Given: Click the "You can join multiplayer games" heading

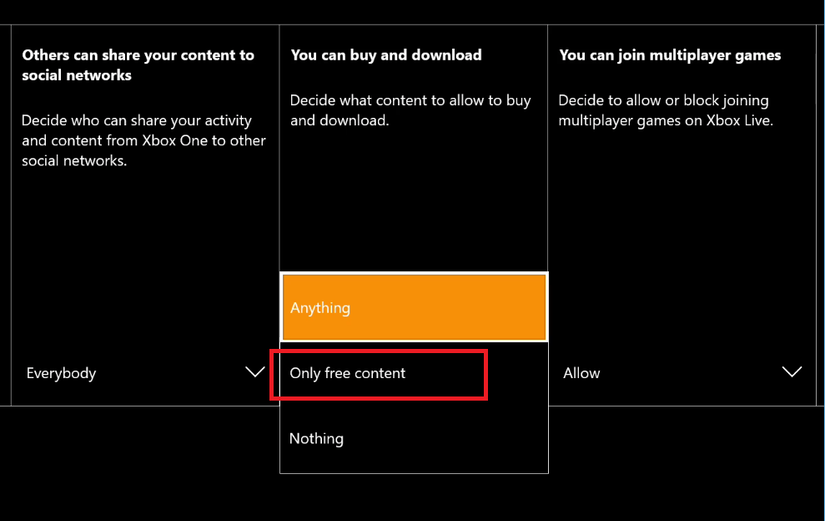Looking at the screenshot, I should [670, 55].
